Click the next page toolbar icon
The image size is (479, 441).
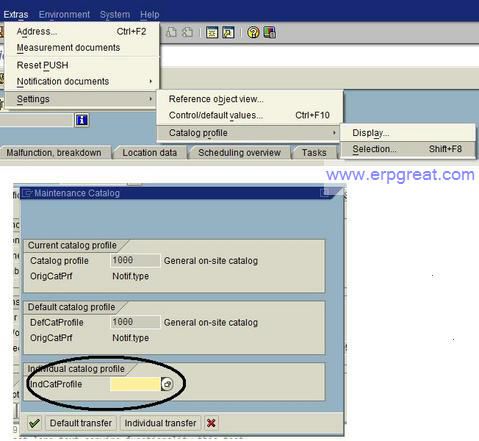[188, 32]
